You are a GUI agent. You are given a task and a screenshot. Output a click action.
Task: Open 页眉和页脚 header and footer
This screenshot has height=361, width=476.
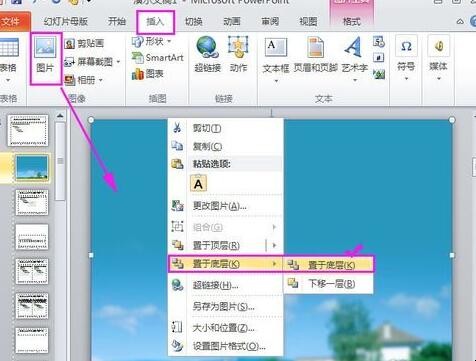click(315, 55)
